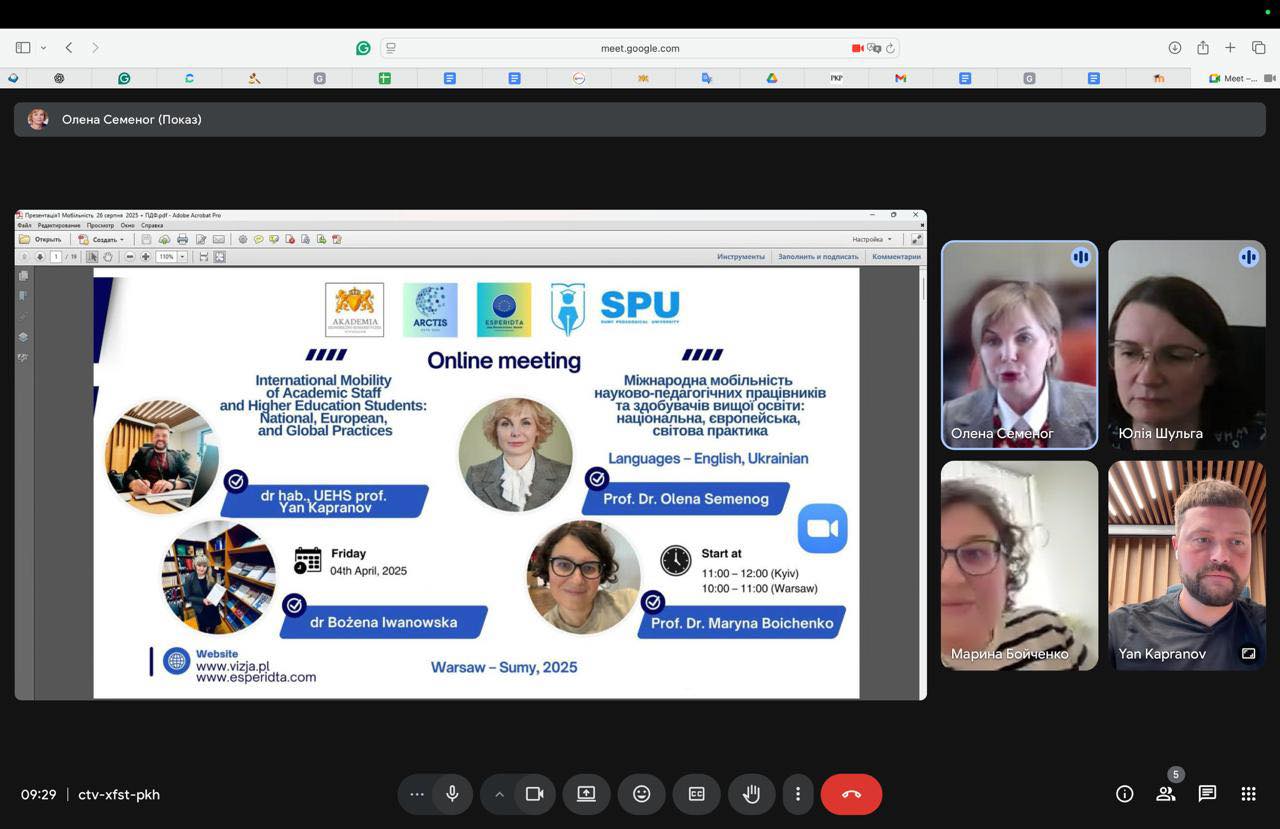Screen dimensions: 1280x829
Task: Click the meet.google.com address bar
Action: (640, 48)
